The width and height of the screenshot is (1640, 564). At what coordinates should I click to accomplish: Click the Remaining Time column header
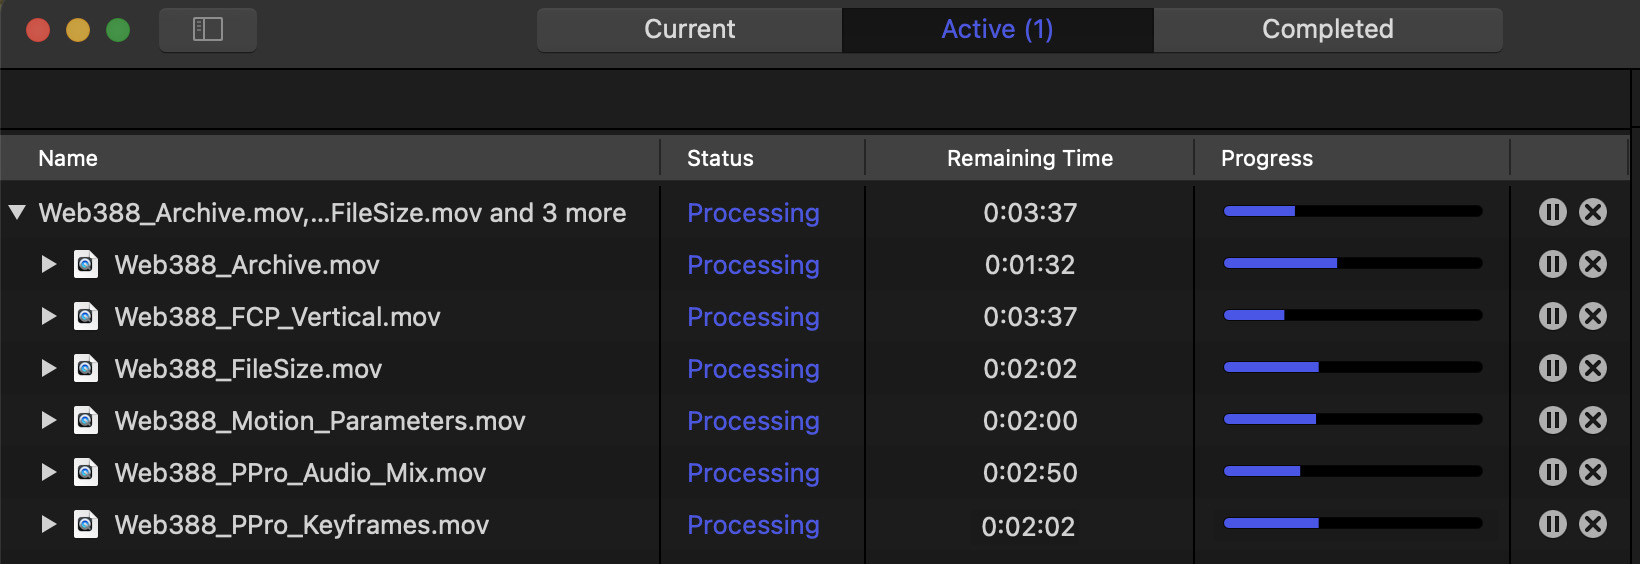pos(1029,158)
